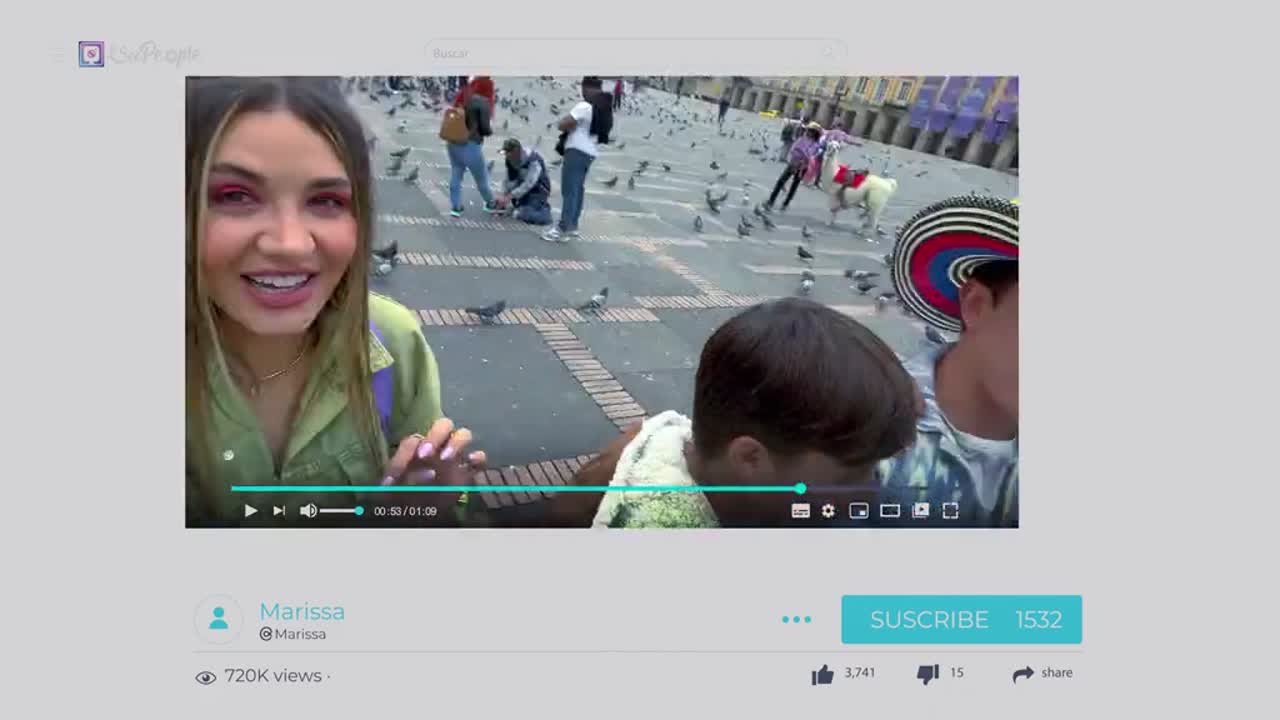Skip to the next video
1280x720 pixels.
coord(279,511)
